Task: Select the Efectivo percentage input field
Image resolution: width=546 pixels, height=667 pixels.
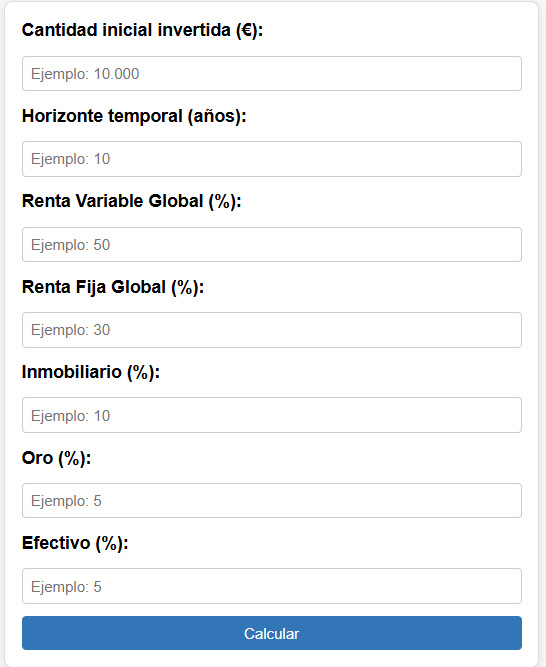Action: click(x=272, y=586)
